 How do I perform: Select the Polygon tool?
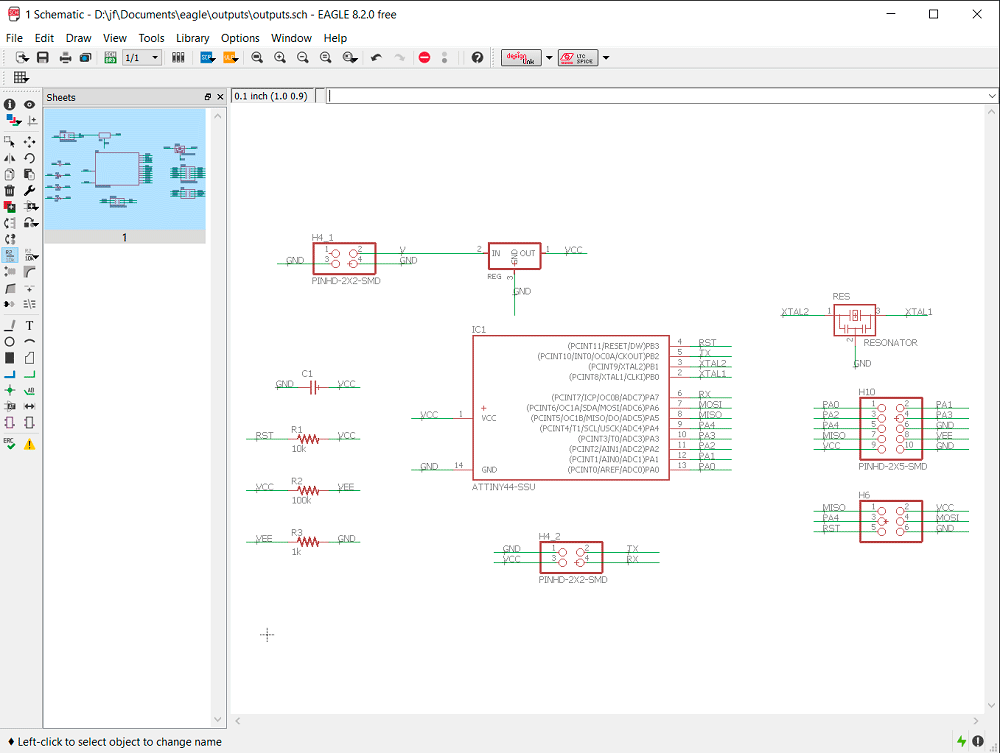[x=29, y=358]
